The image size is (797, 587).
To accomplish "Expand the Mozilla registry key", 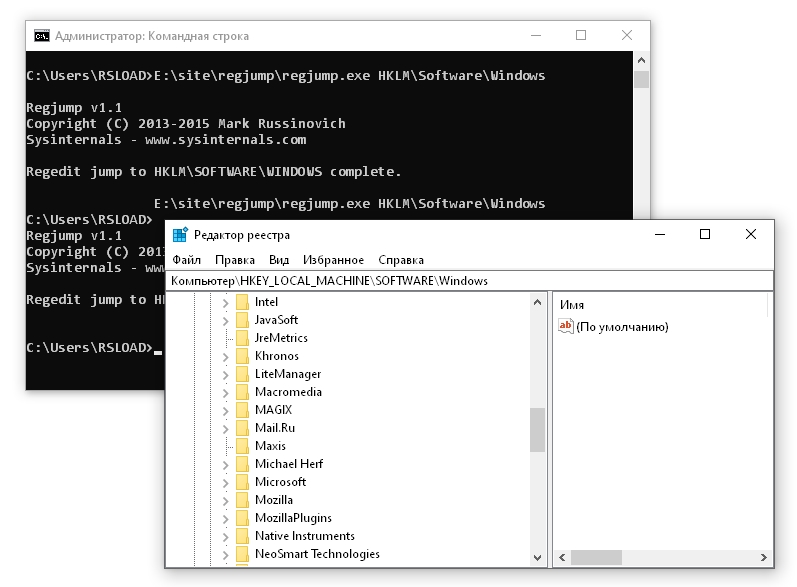I will pos(226,501).
